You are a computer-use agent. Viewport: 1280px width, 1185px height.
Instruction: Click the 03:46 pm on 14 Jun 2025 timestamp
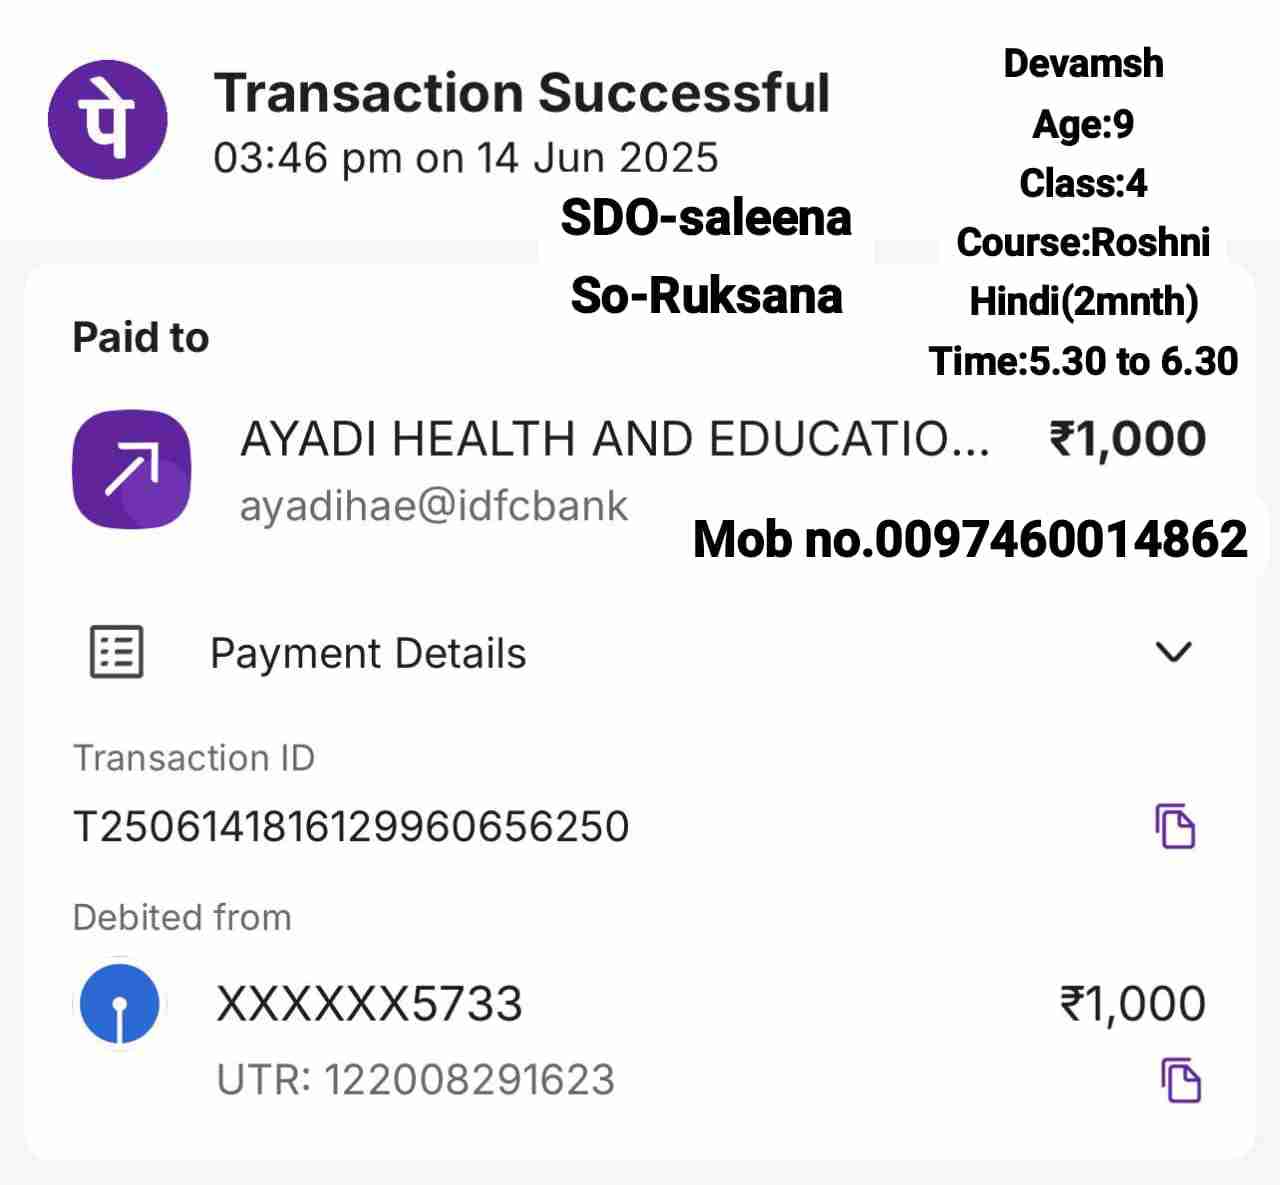(x=466, y=158)
